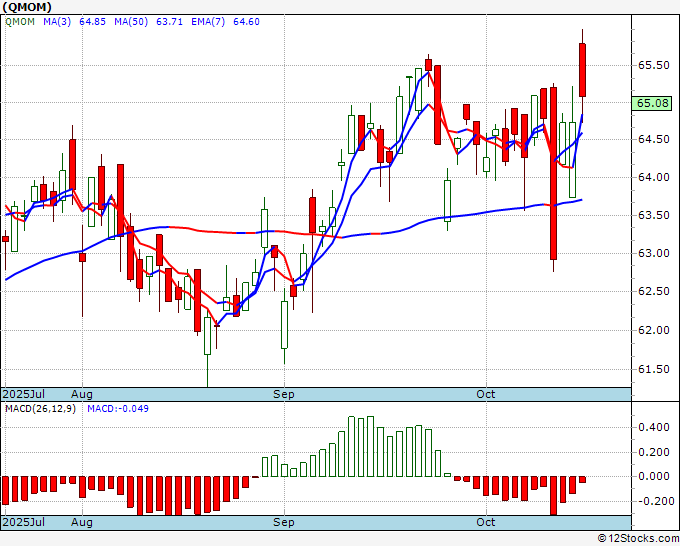Viewport: 680px width, 546px height.
Task: Click the Sep label on MACD axis
Action: (284, 522)
